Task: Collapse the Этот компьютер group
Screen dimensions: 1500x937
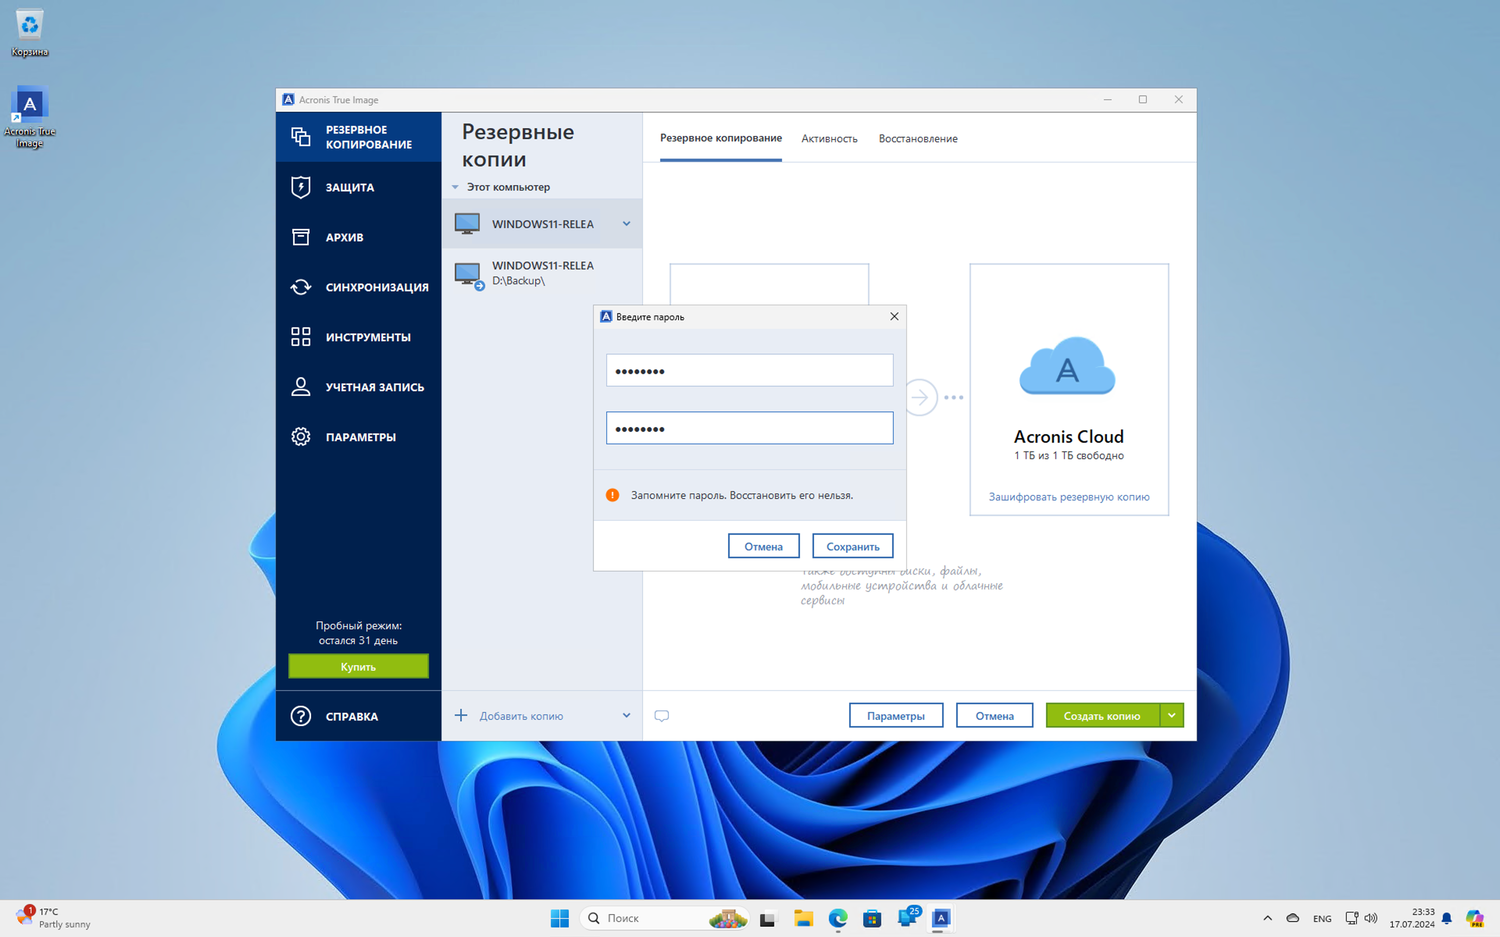Action: [455, 187]
